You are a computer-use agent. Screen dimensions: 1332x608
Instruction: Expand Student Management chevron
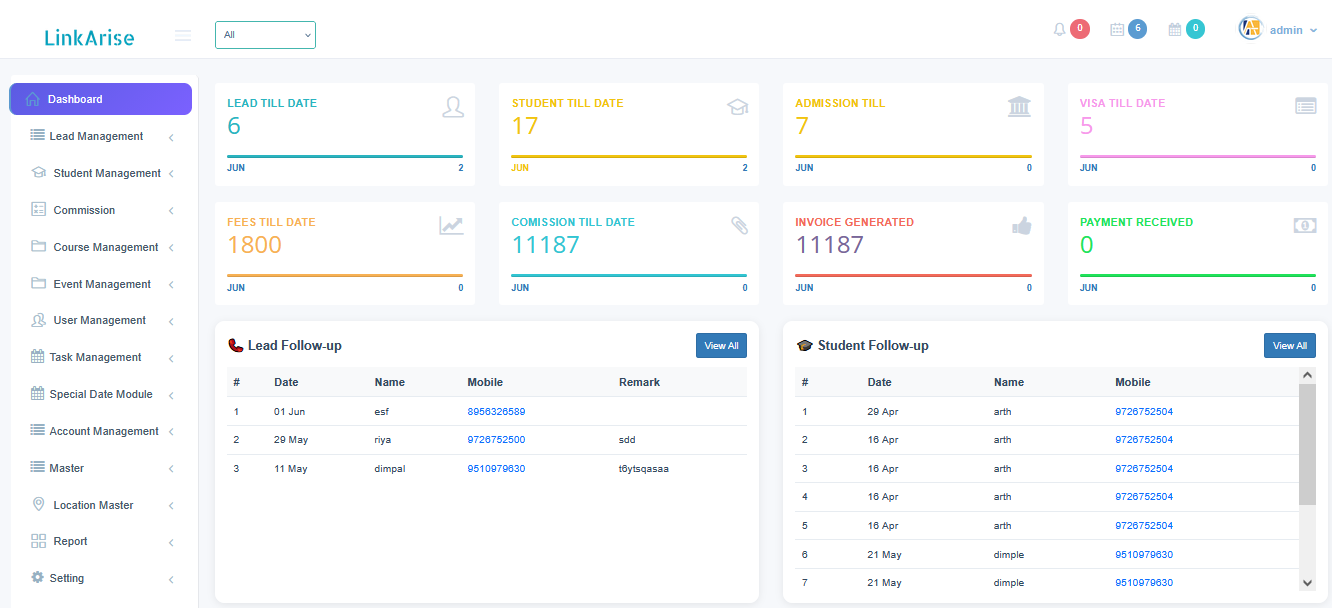click(171, 174)
